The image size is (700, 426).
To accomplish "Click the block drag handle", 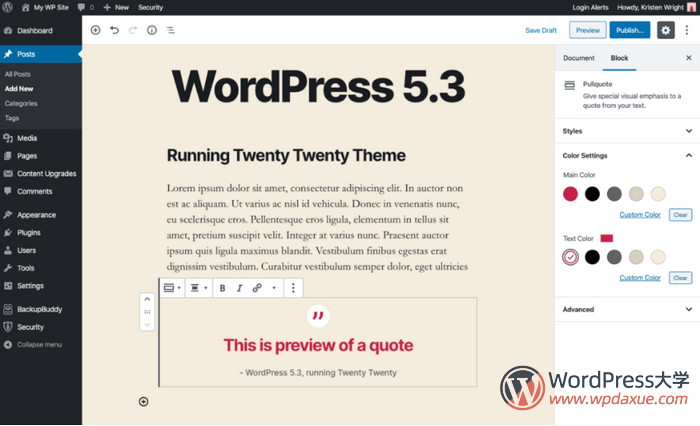I will pos(147,312).
